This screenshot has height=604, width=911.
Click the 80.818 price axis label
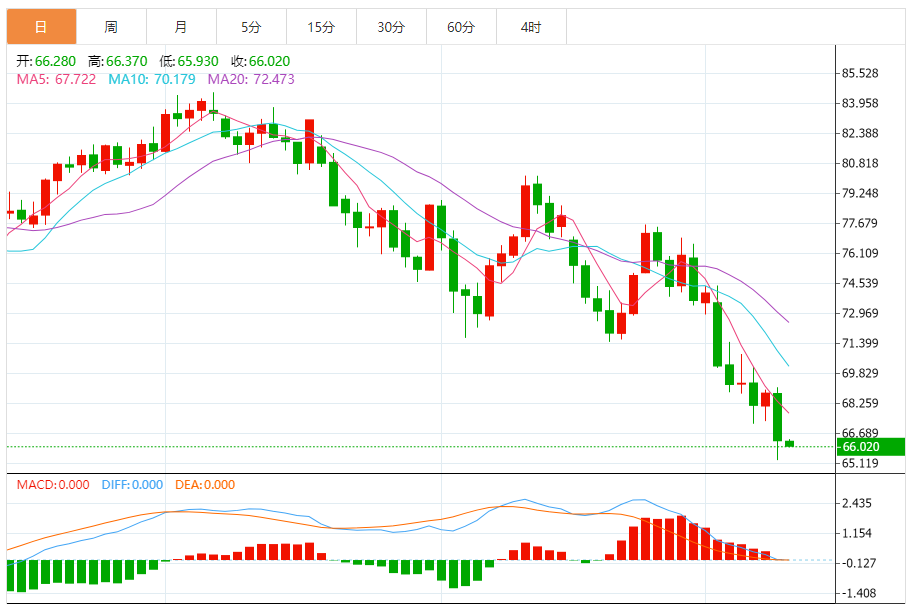pyautogui.click(x=860, y=163)
